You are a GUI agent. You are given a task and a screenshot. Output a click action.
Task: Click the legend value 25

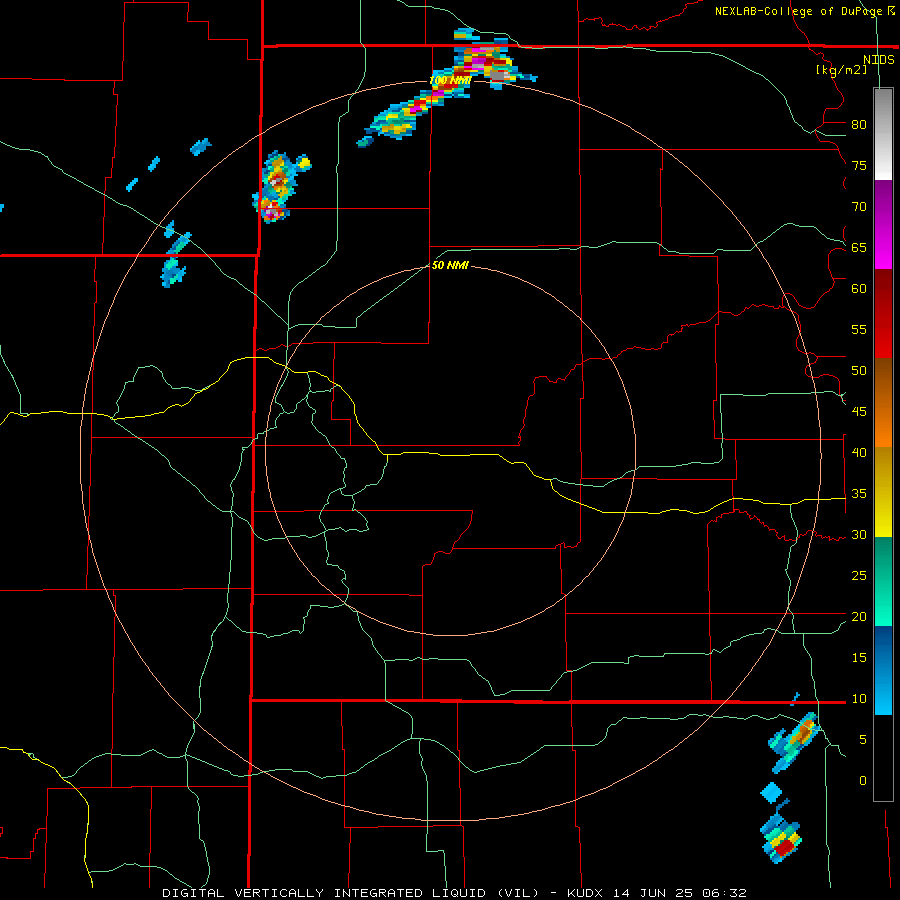coord(859,576)
